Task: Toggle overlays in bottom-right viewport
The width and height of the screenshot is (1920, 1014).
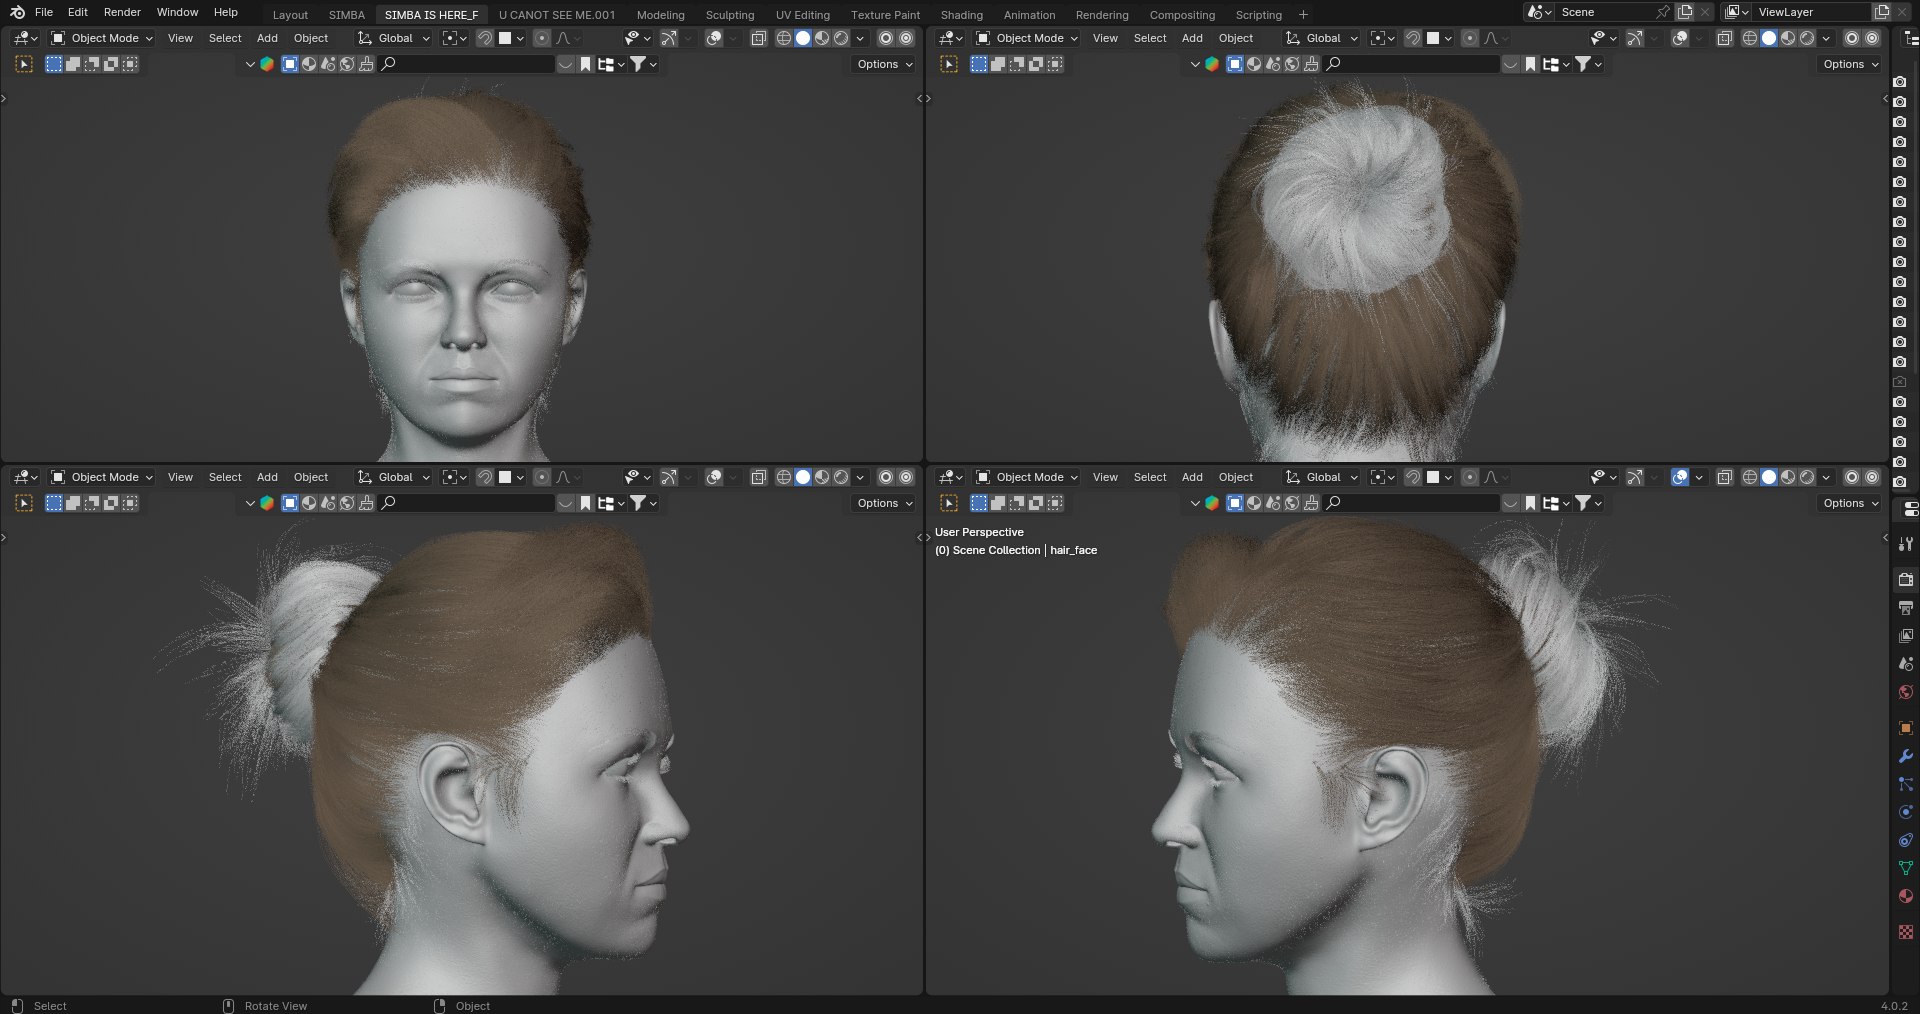Action: [1680, 477]
